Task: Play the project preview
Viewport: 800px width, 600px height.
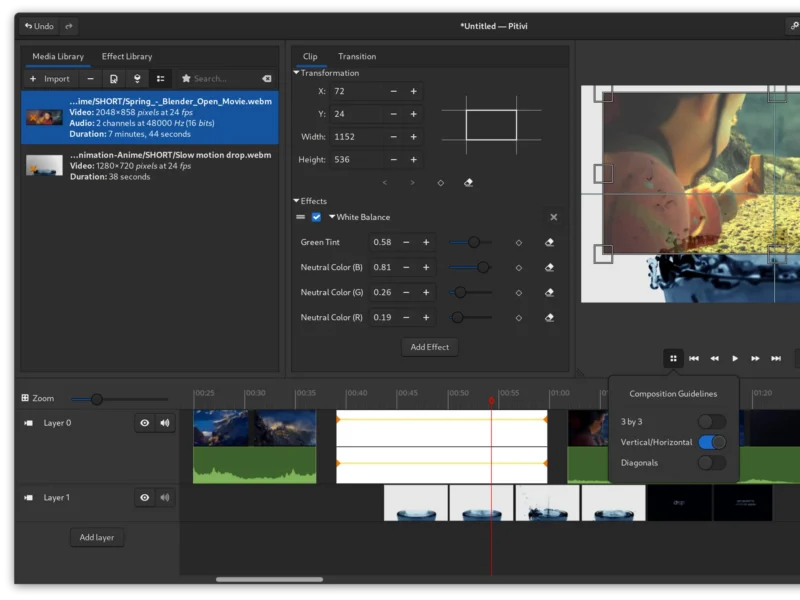Action: click(735, 358)
